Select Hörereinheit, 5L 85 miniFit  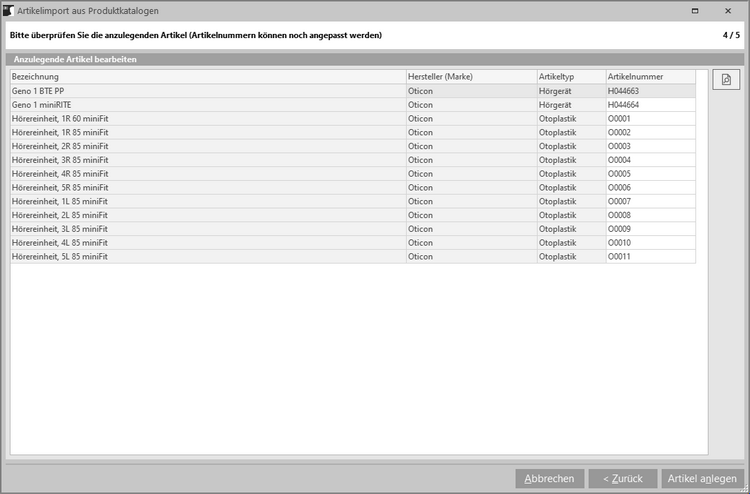click(x=353, y=256)
